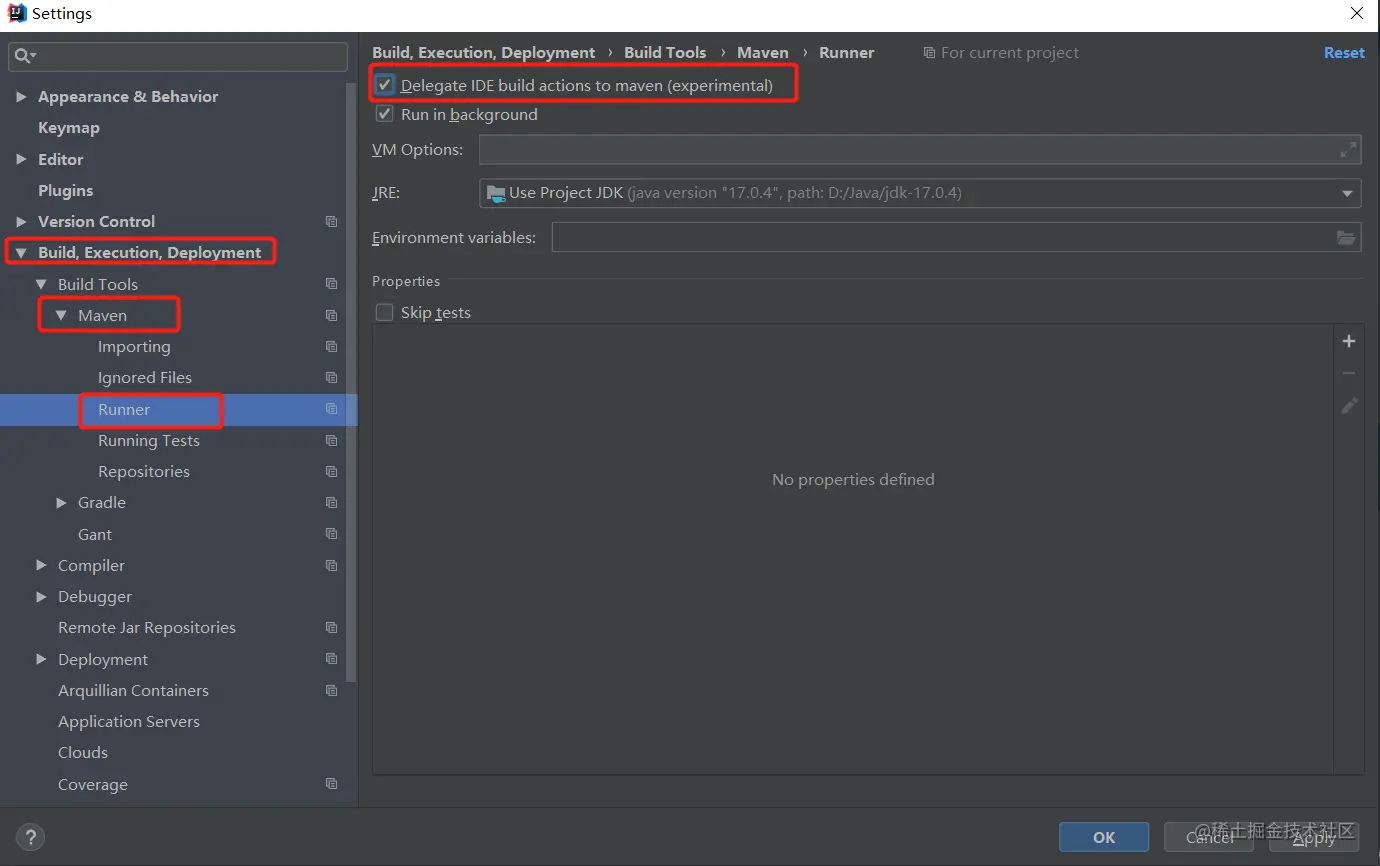Open the Ignored Files settings page
Screen dimensions: 1380x866
145,378
